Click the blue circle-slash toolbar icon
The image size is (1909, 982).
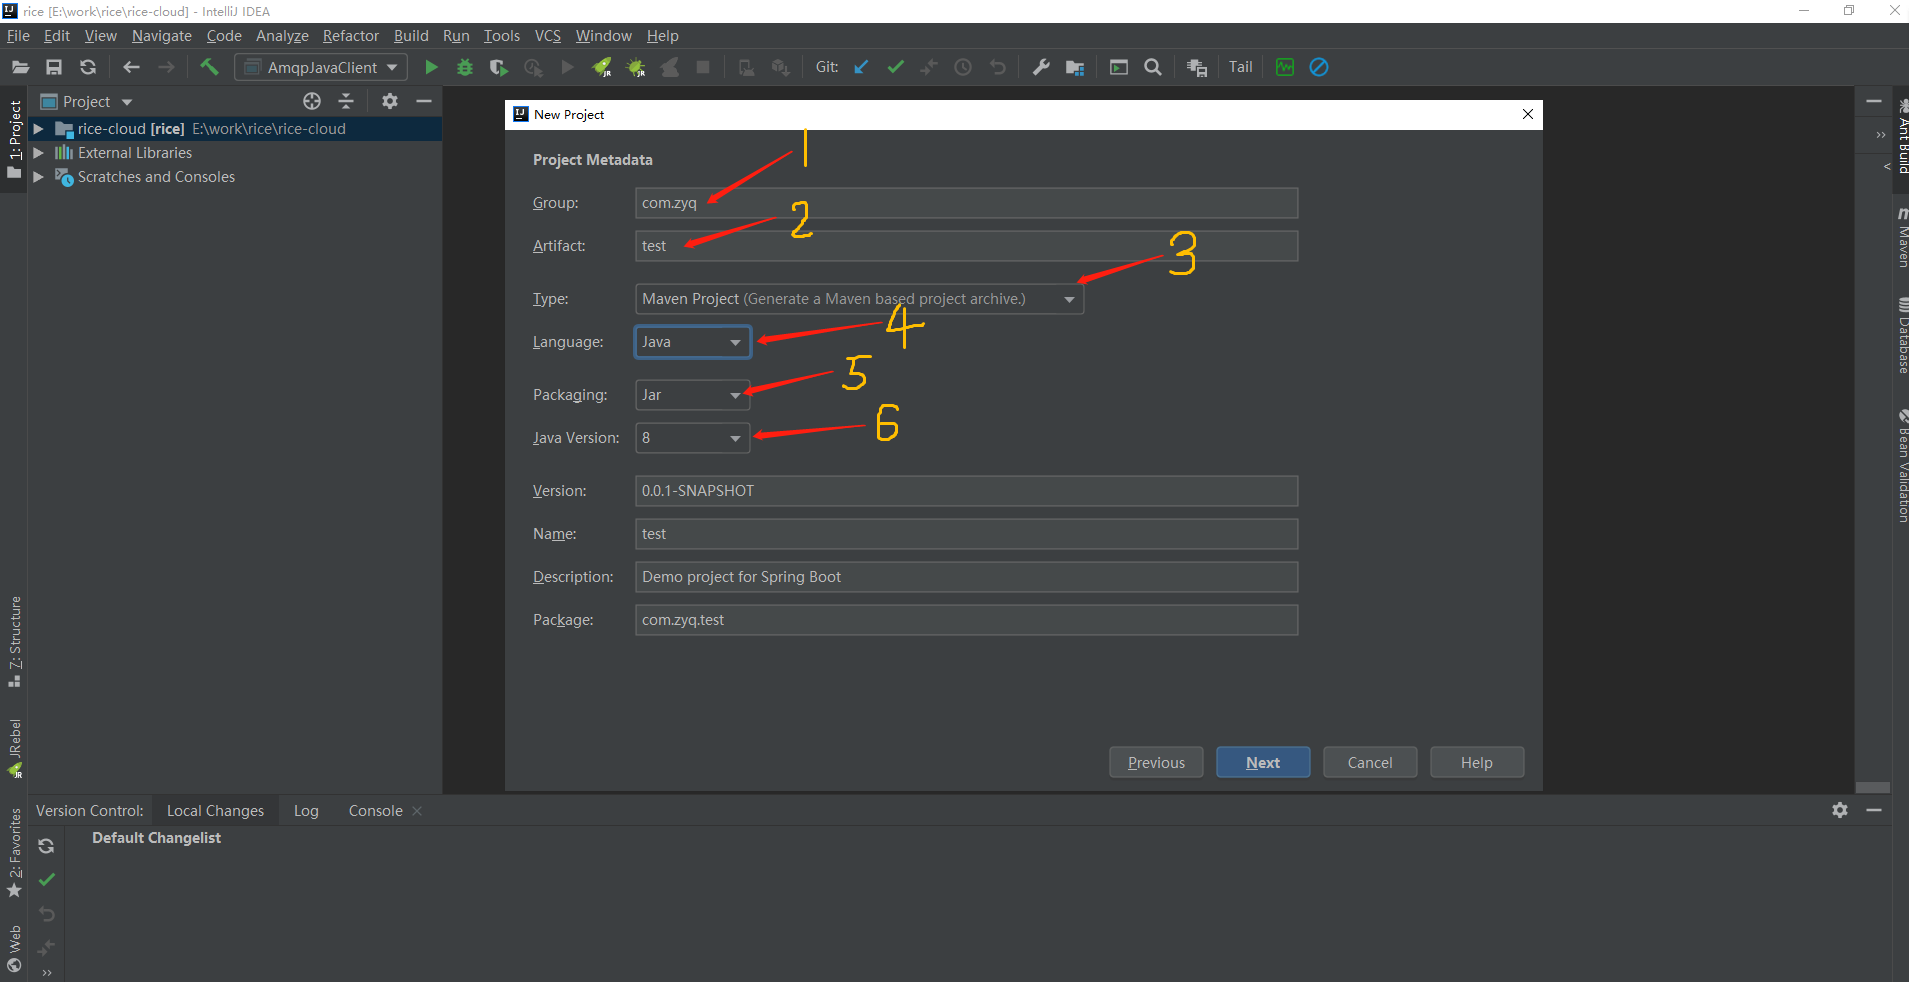tap(1319, 67)
